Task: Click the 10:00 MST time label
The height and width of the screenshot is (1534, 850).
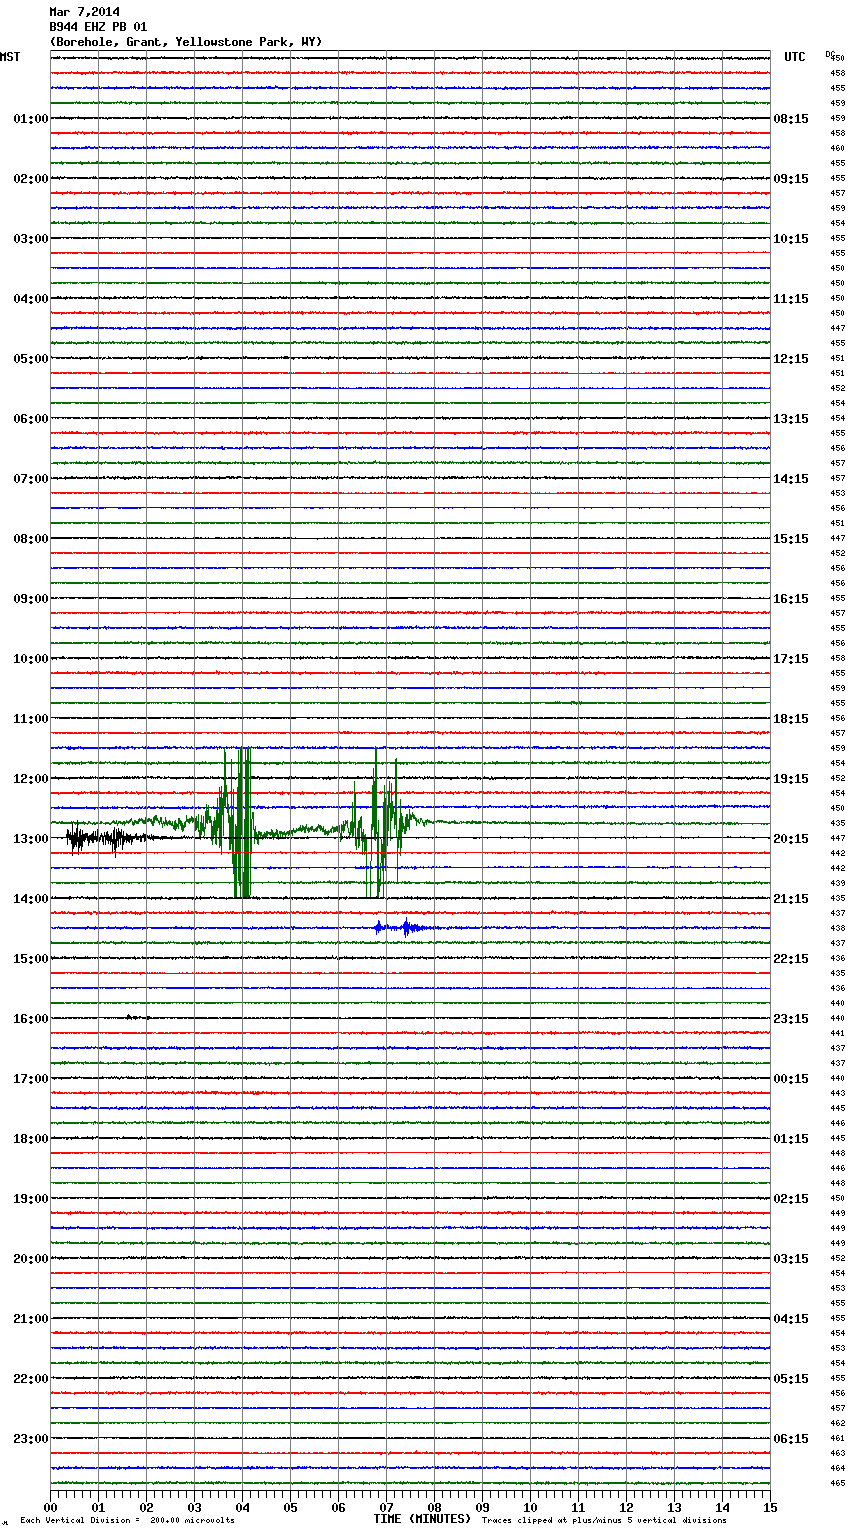Action: (30, 659)
